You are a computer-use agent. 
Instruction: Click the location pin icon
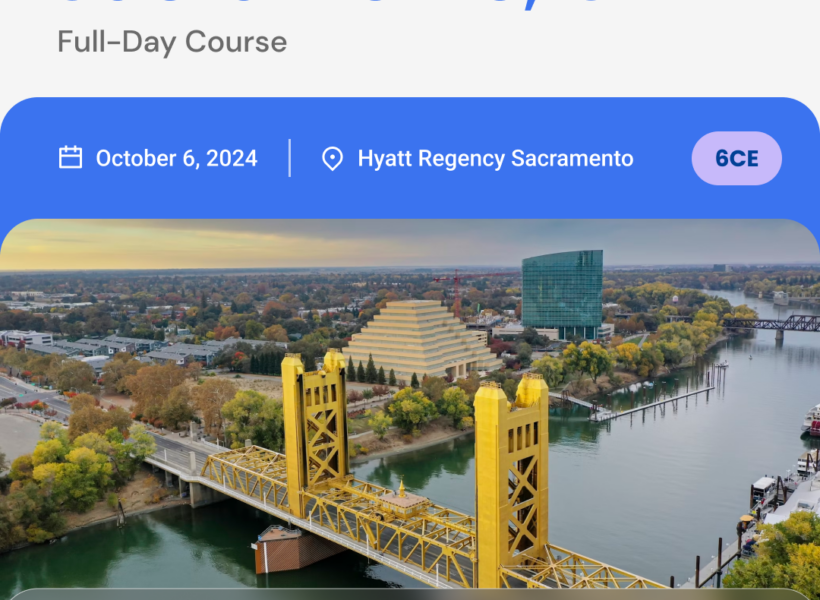click(332, 158)
